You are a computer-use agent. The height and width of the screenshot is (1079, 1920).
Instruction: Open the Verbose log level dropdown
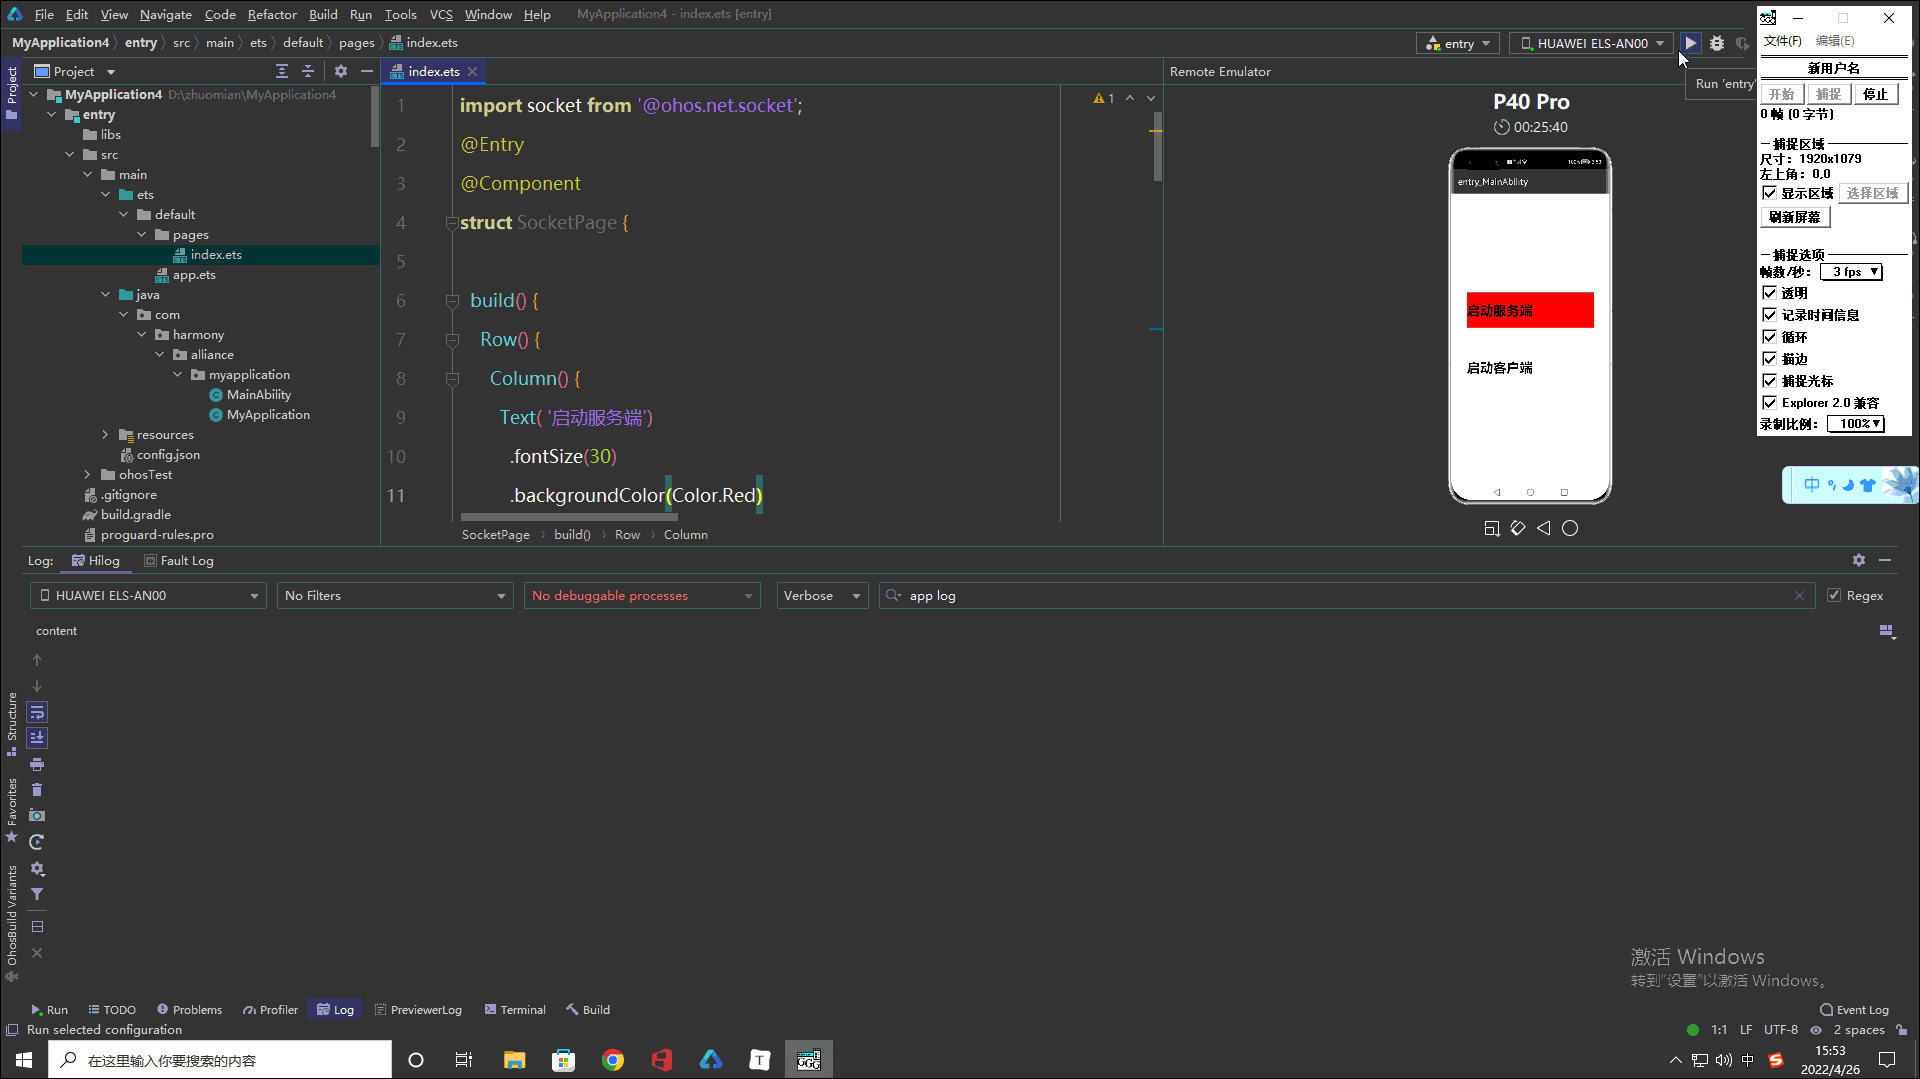click(822, 595)
